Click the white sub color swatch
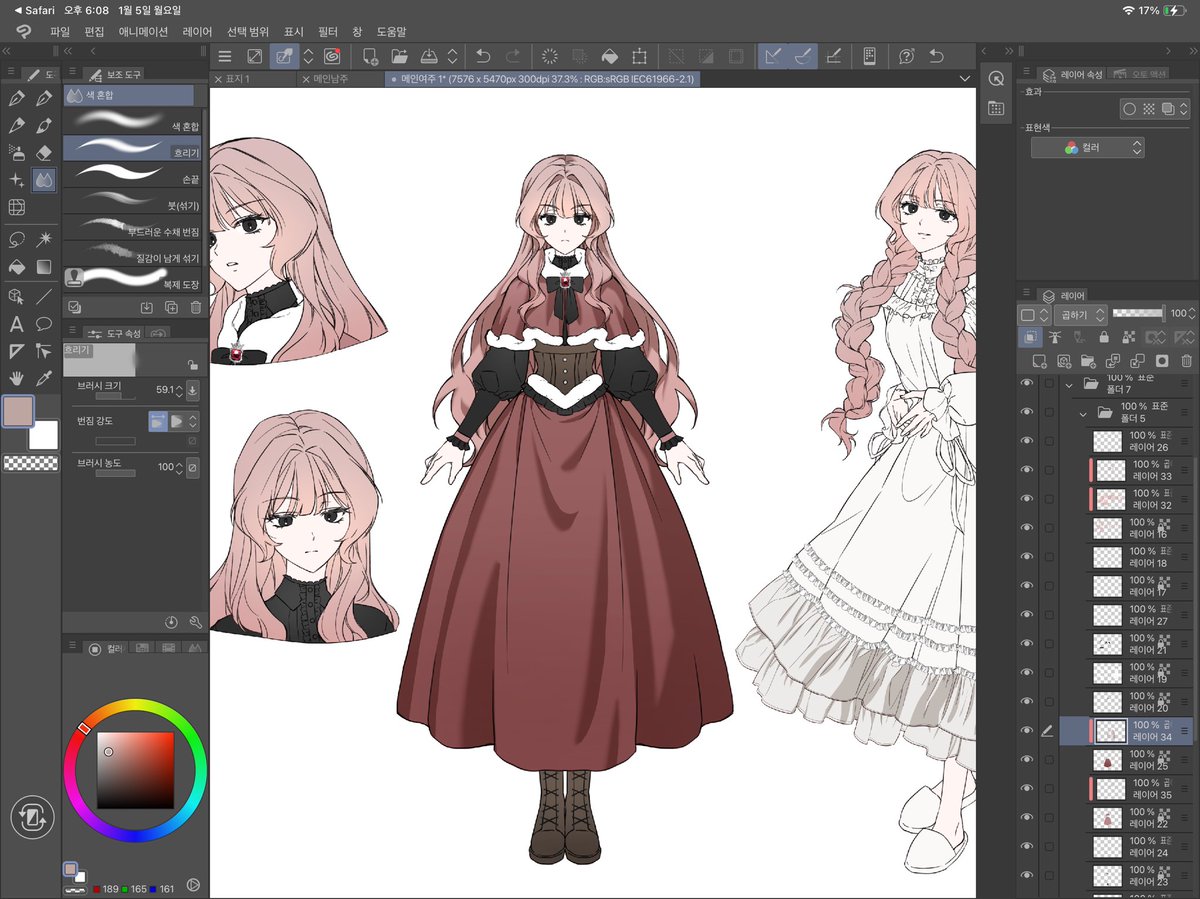This screenshot has height=899, width=1200. [x=43, y=435]
